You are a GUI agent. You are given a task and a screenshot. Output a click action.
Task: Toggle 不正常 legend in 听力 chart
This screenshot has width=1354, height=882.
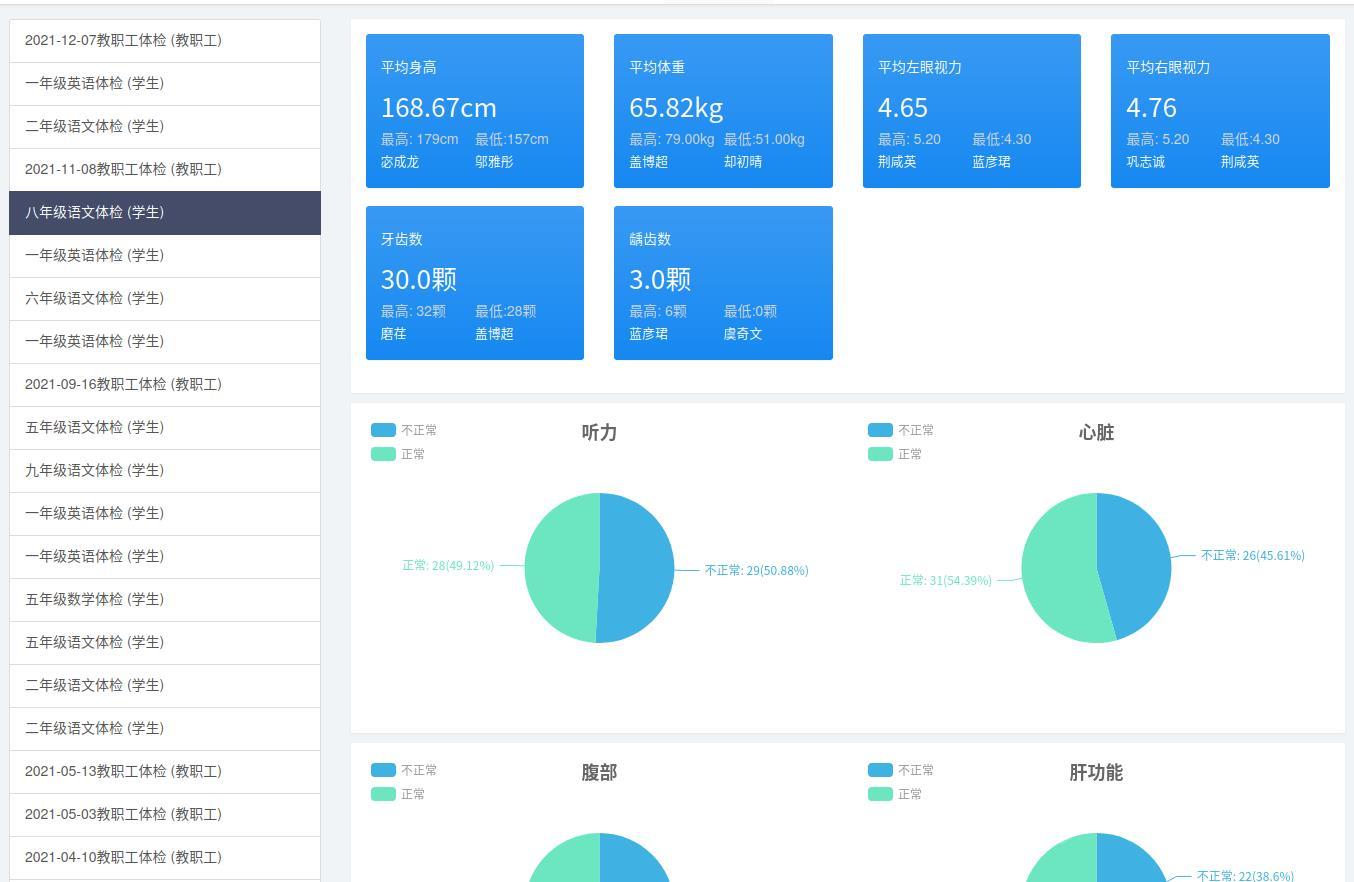coord(404,430)
